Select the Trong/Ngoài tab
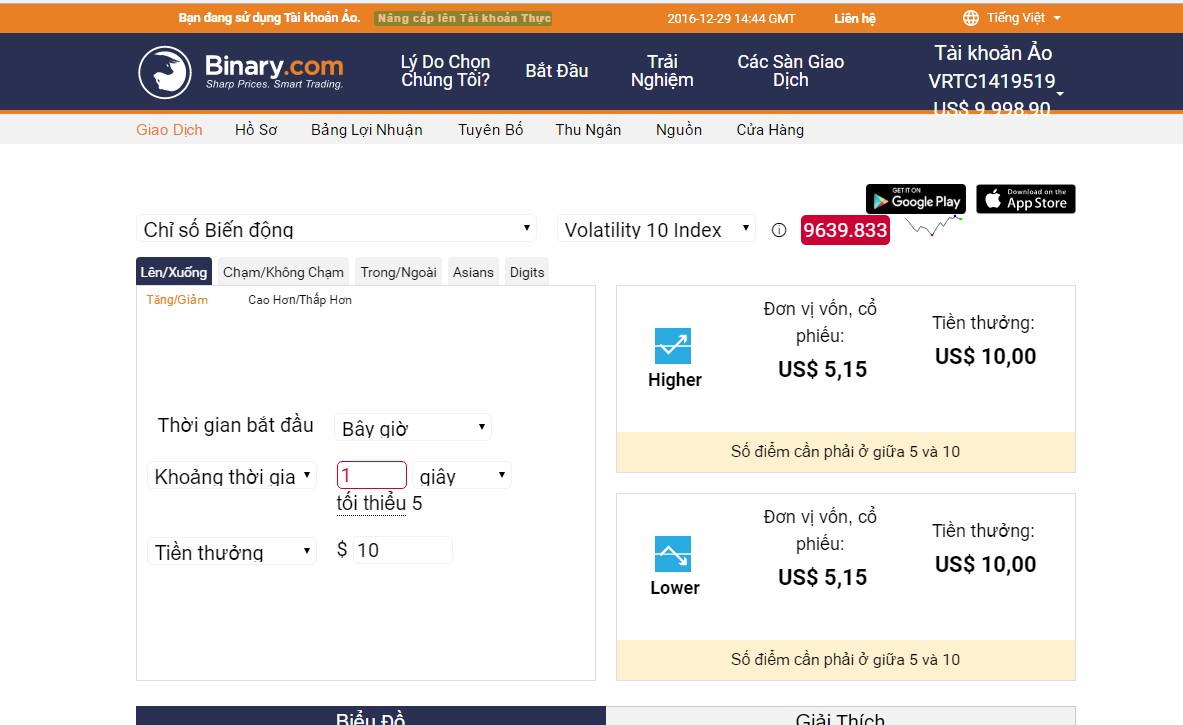The image size is (1183, 725). pyautogui.click(x=398, y=272)
